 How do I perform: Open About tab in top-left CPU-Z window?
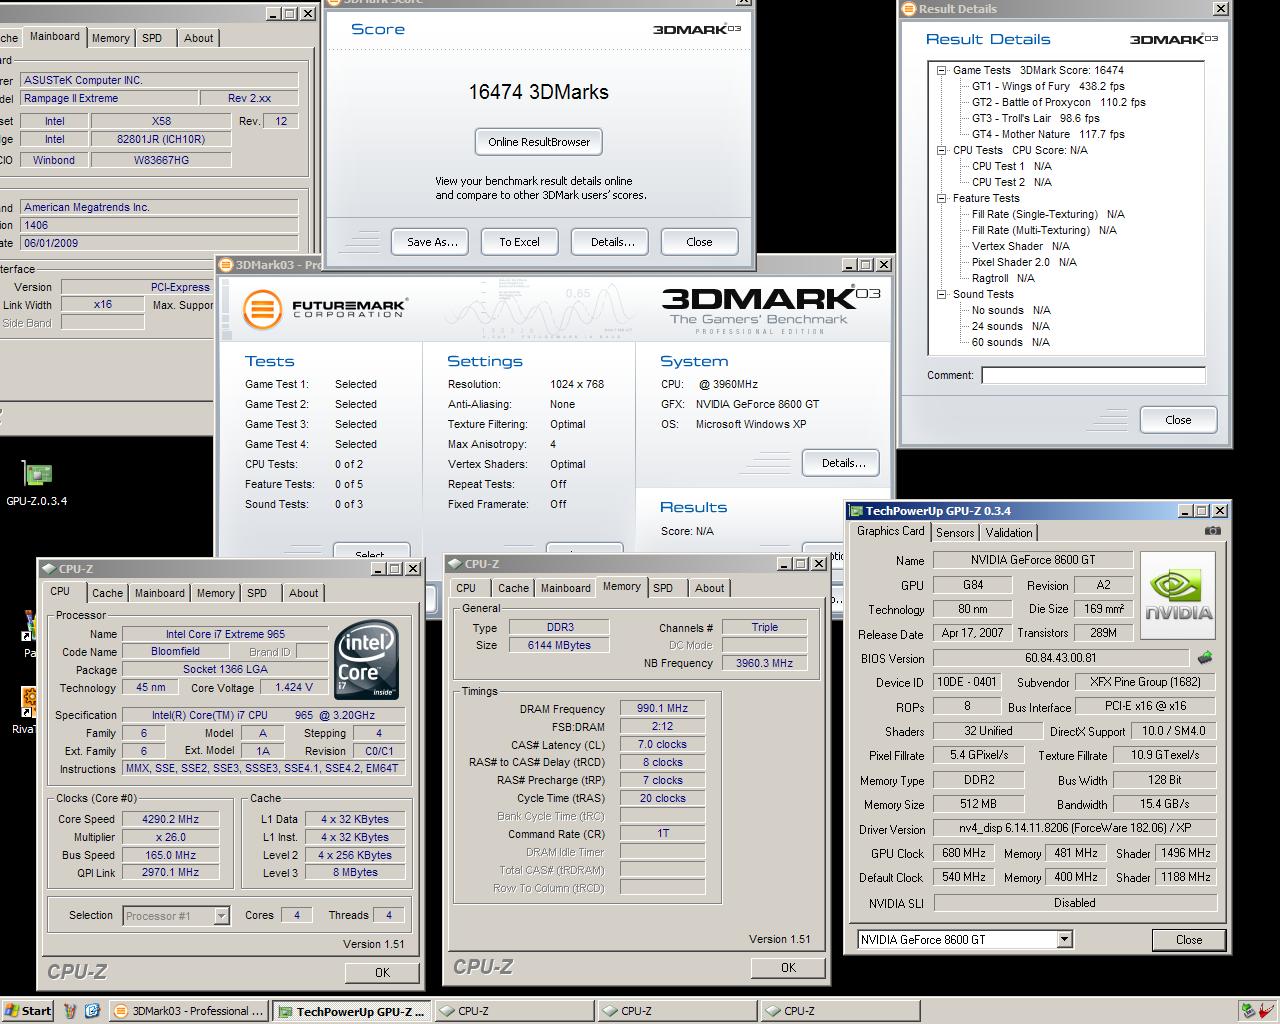point(198,38)
